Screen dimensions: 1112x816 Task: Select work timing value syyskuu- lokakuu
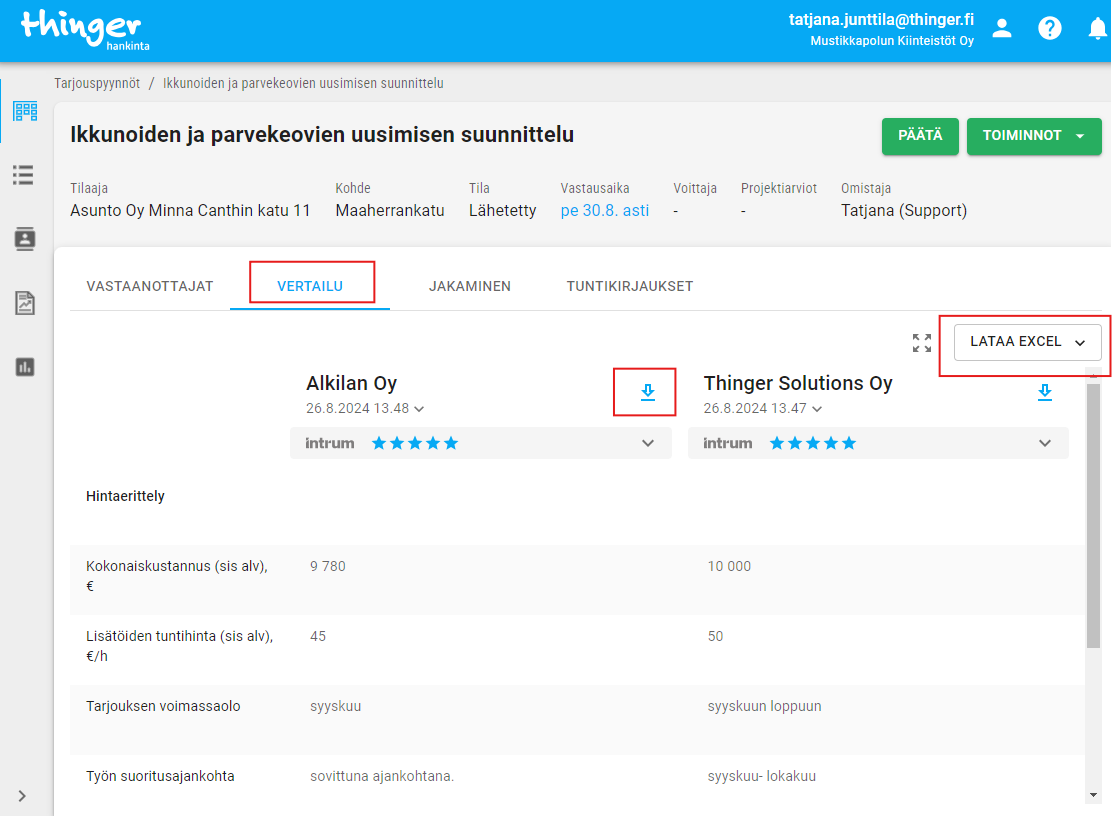pyautogui.click(x=762, y=776)
